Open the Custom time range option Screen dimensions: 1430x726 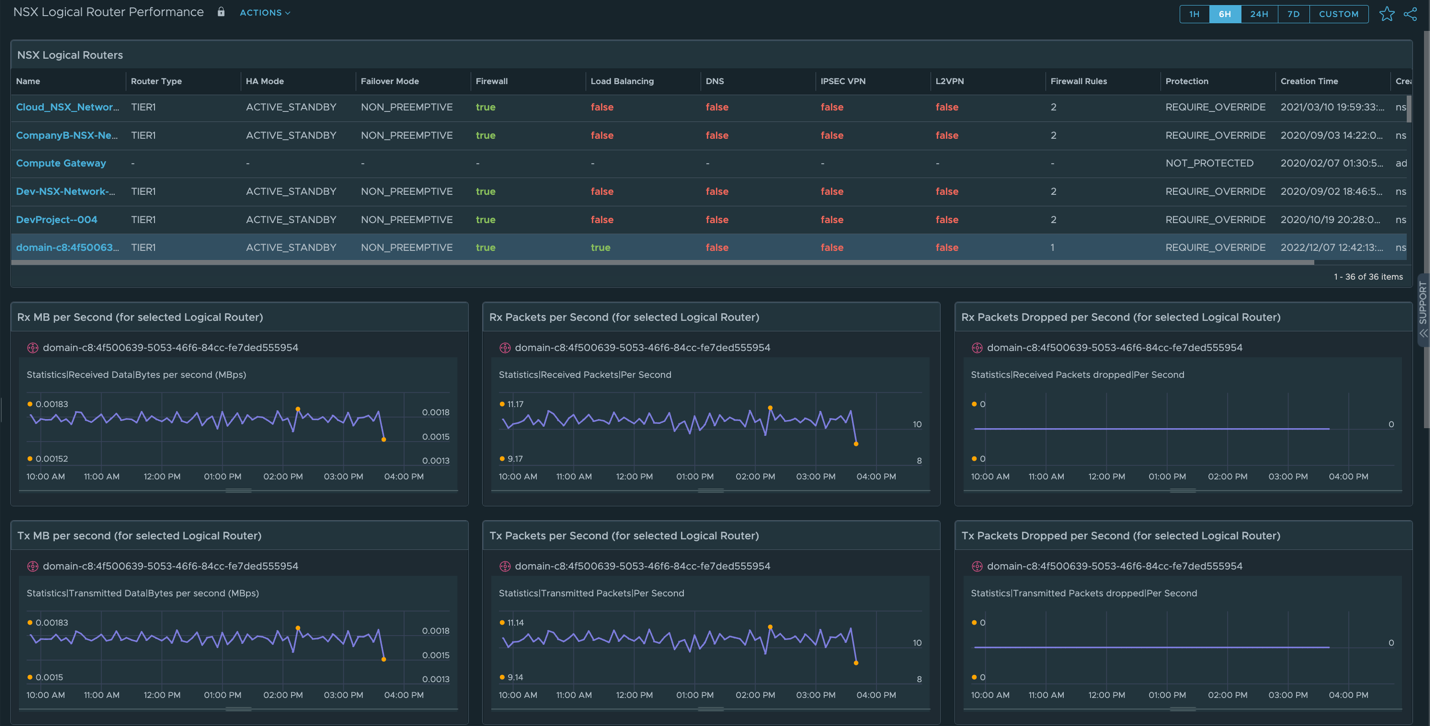[x=1338, y=14]
